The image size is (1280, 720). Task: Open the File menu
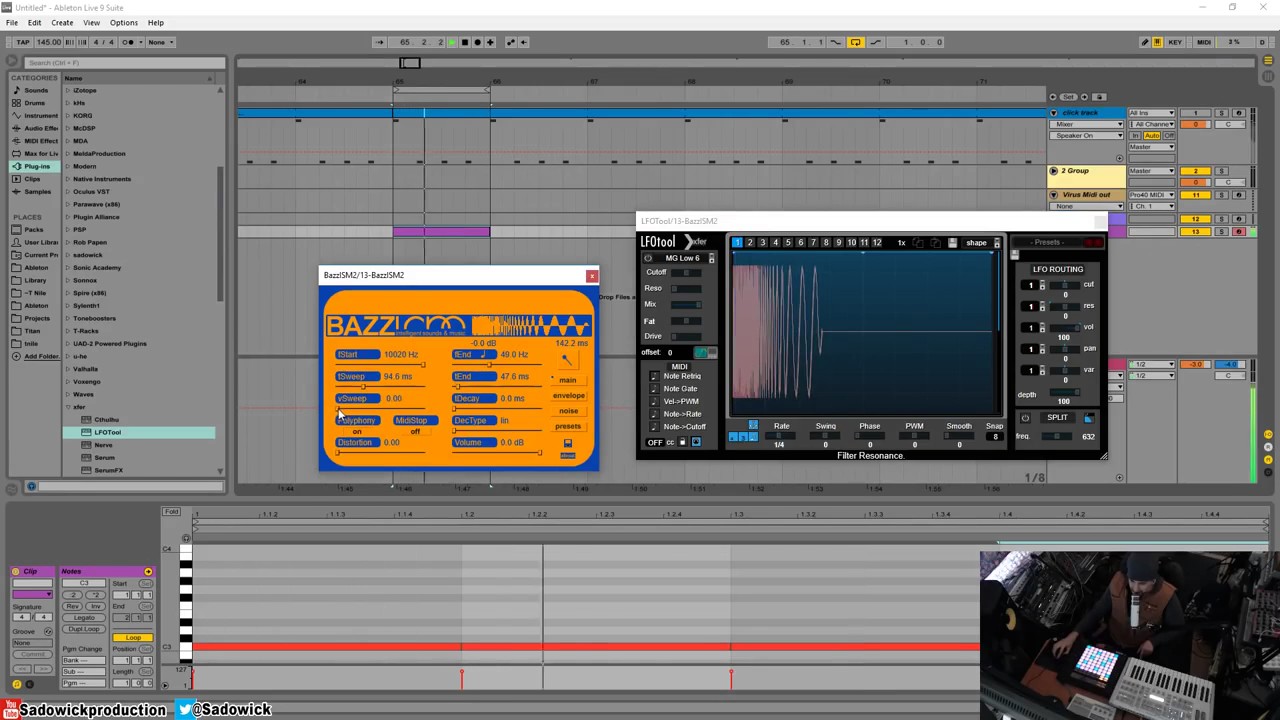click(11, 22)
